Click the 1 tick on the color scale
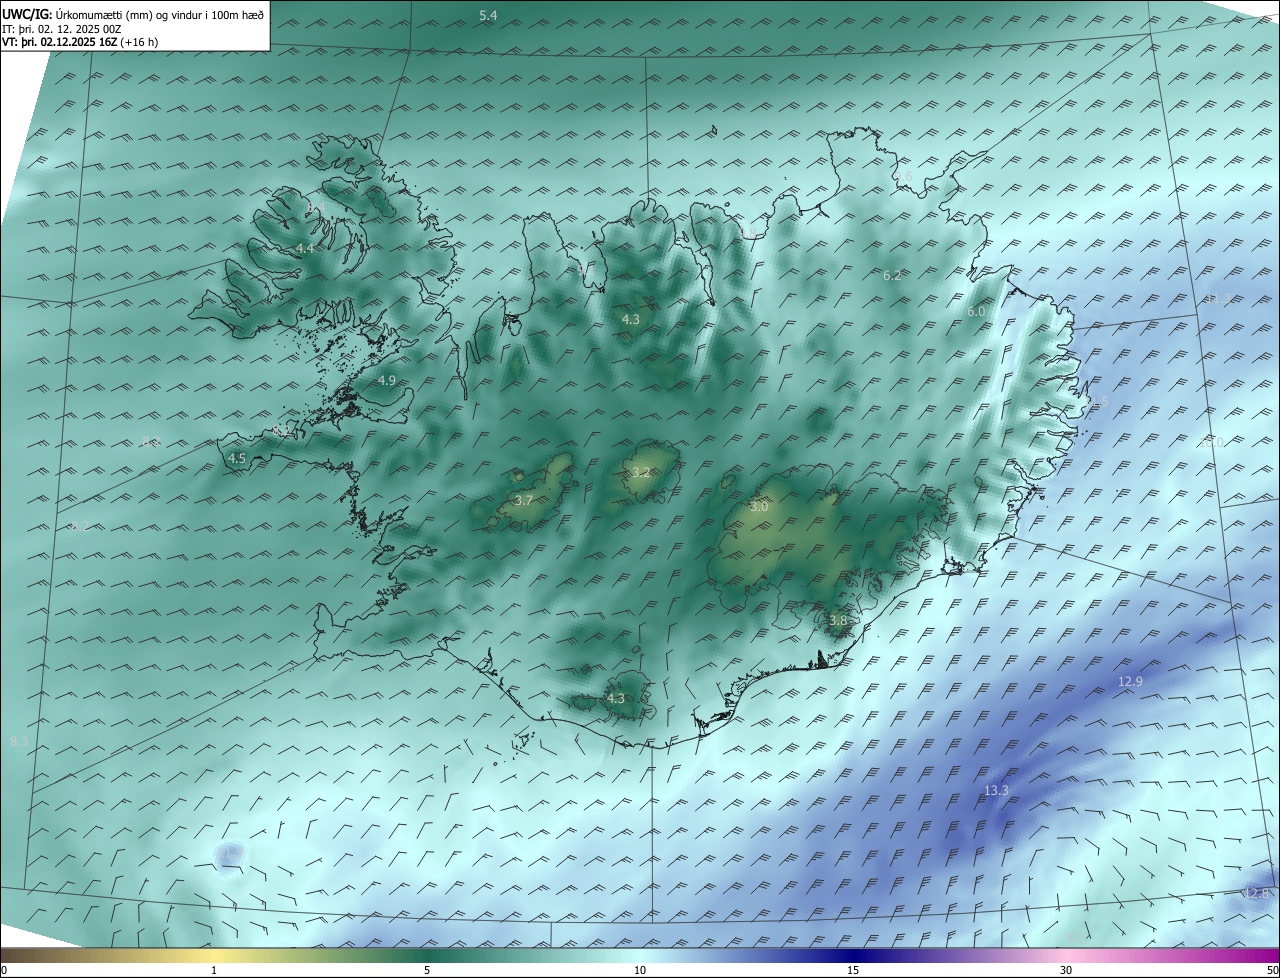Screen dimensions: 1280x978 click(214, 970)
